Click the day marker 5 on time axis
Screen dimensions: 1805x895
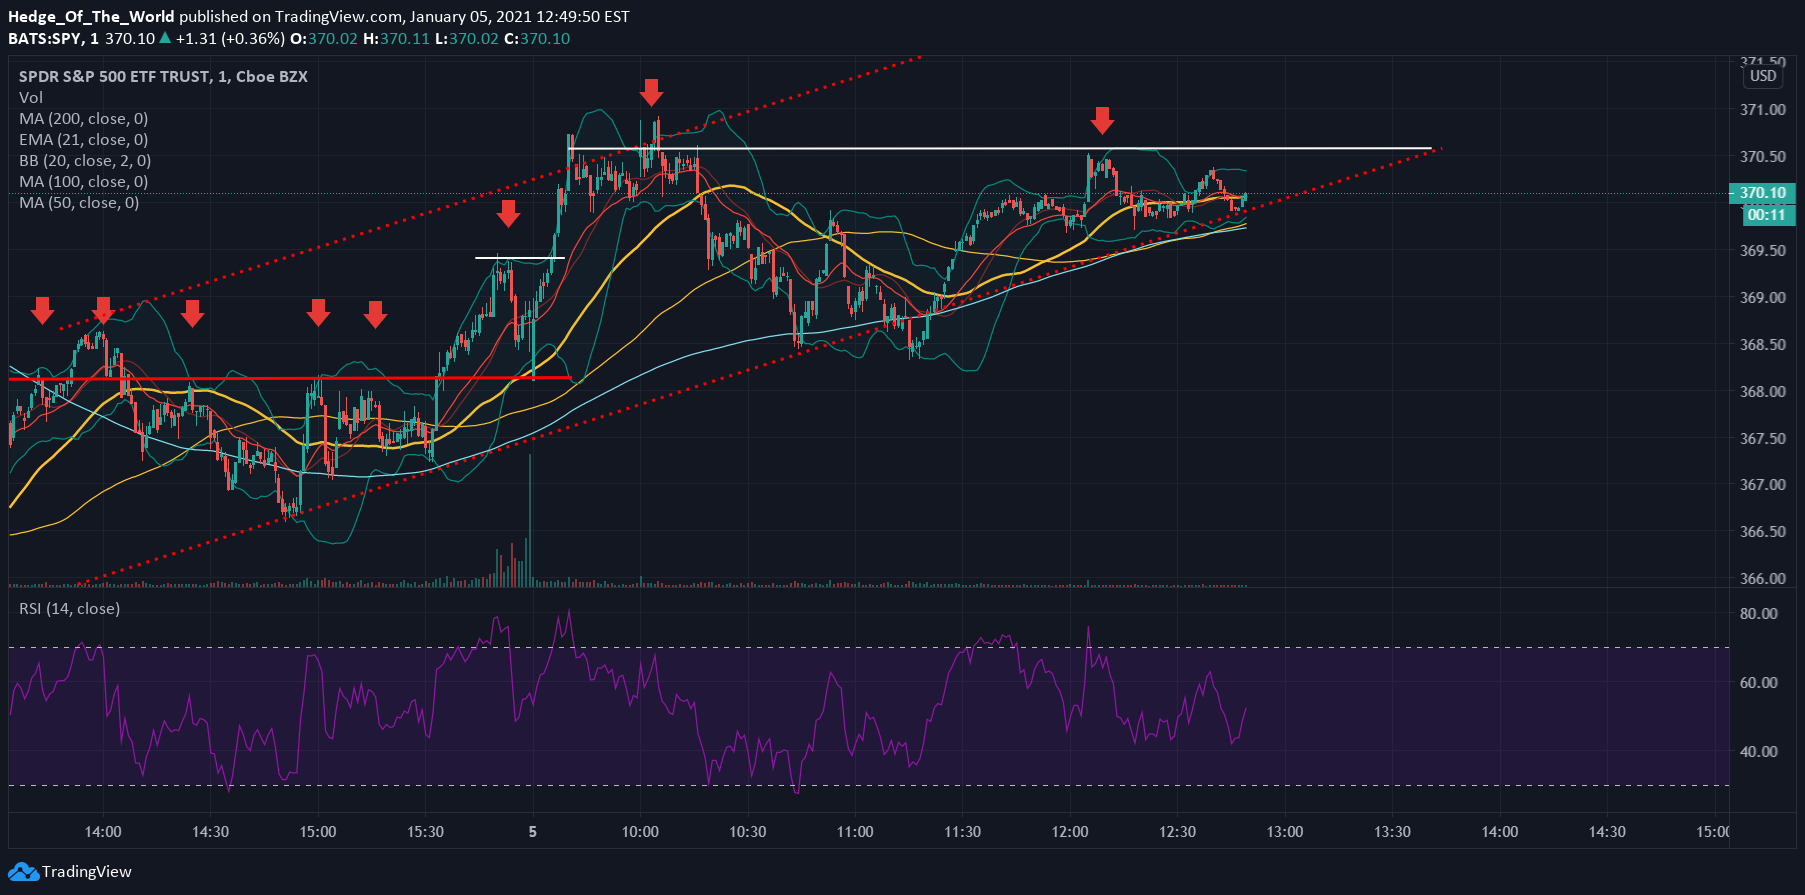[x=533, y=831]
